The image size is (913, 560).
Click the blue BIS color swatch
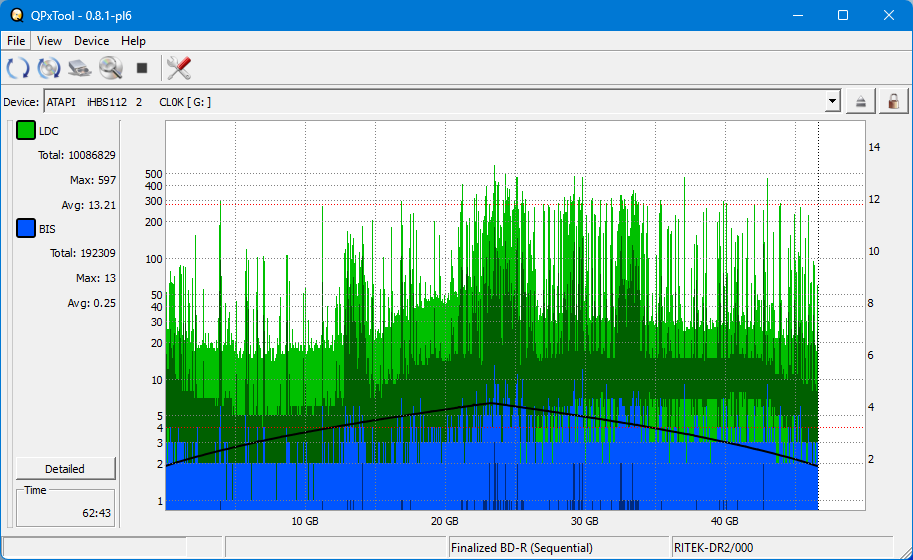pos(26,229)
